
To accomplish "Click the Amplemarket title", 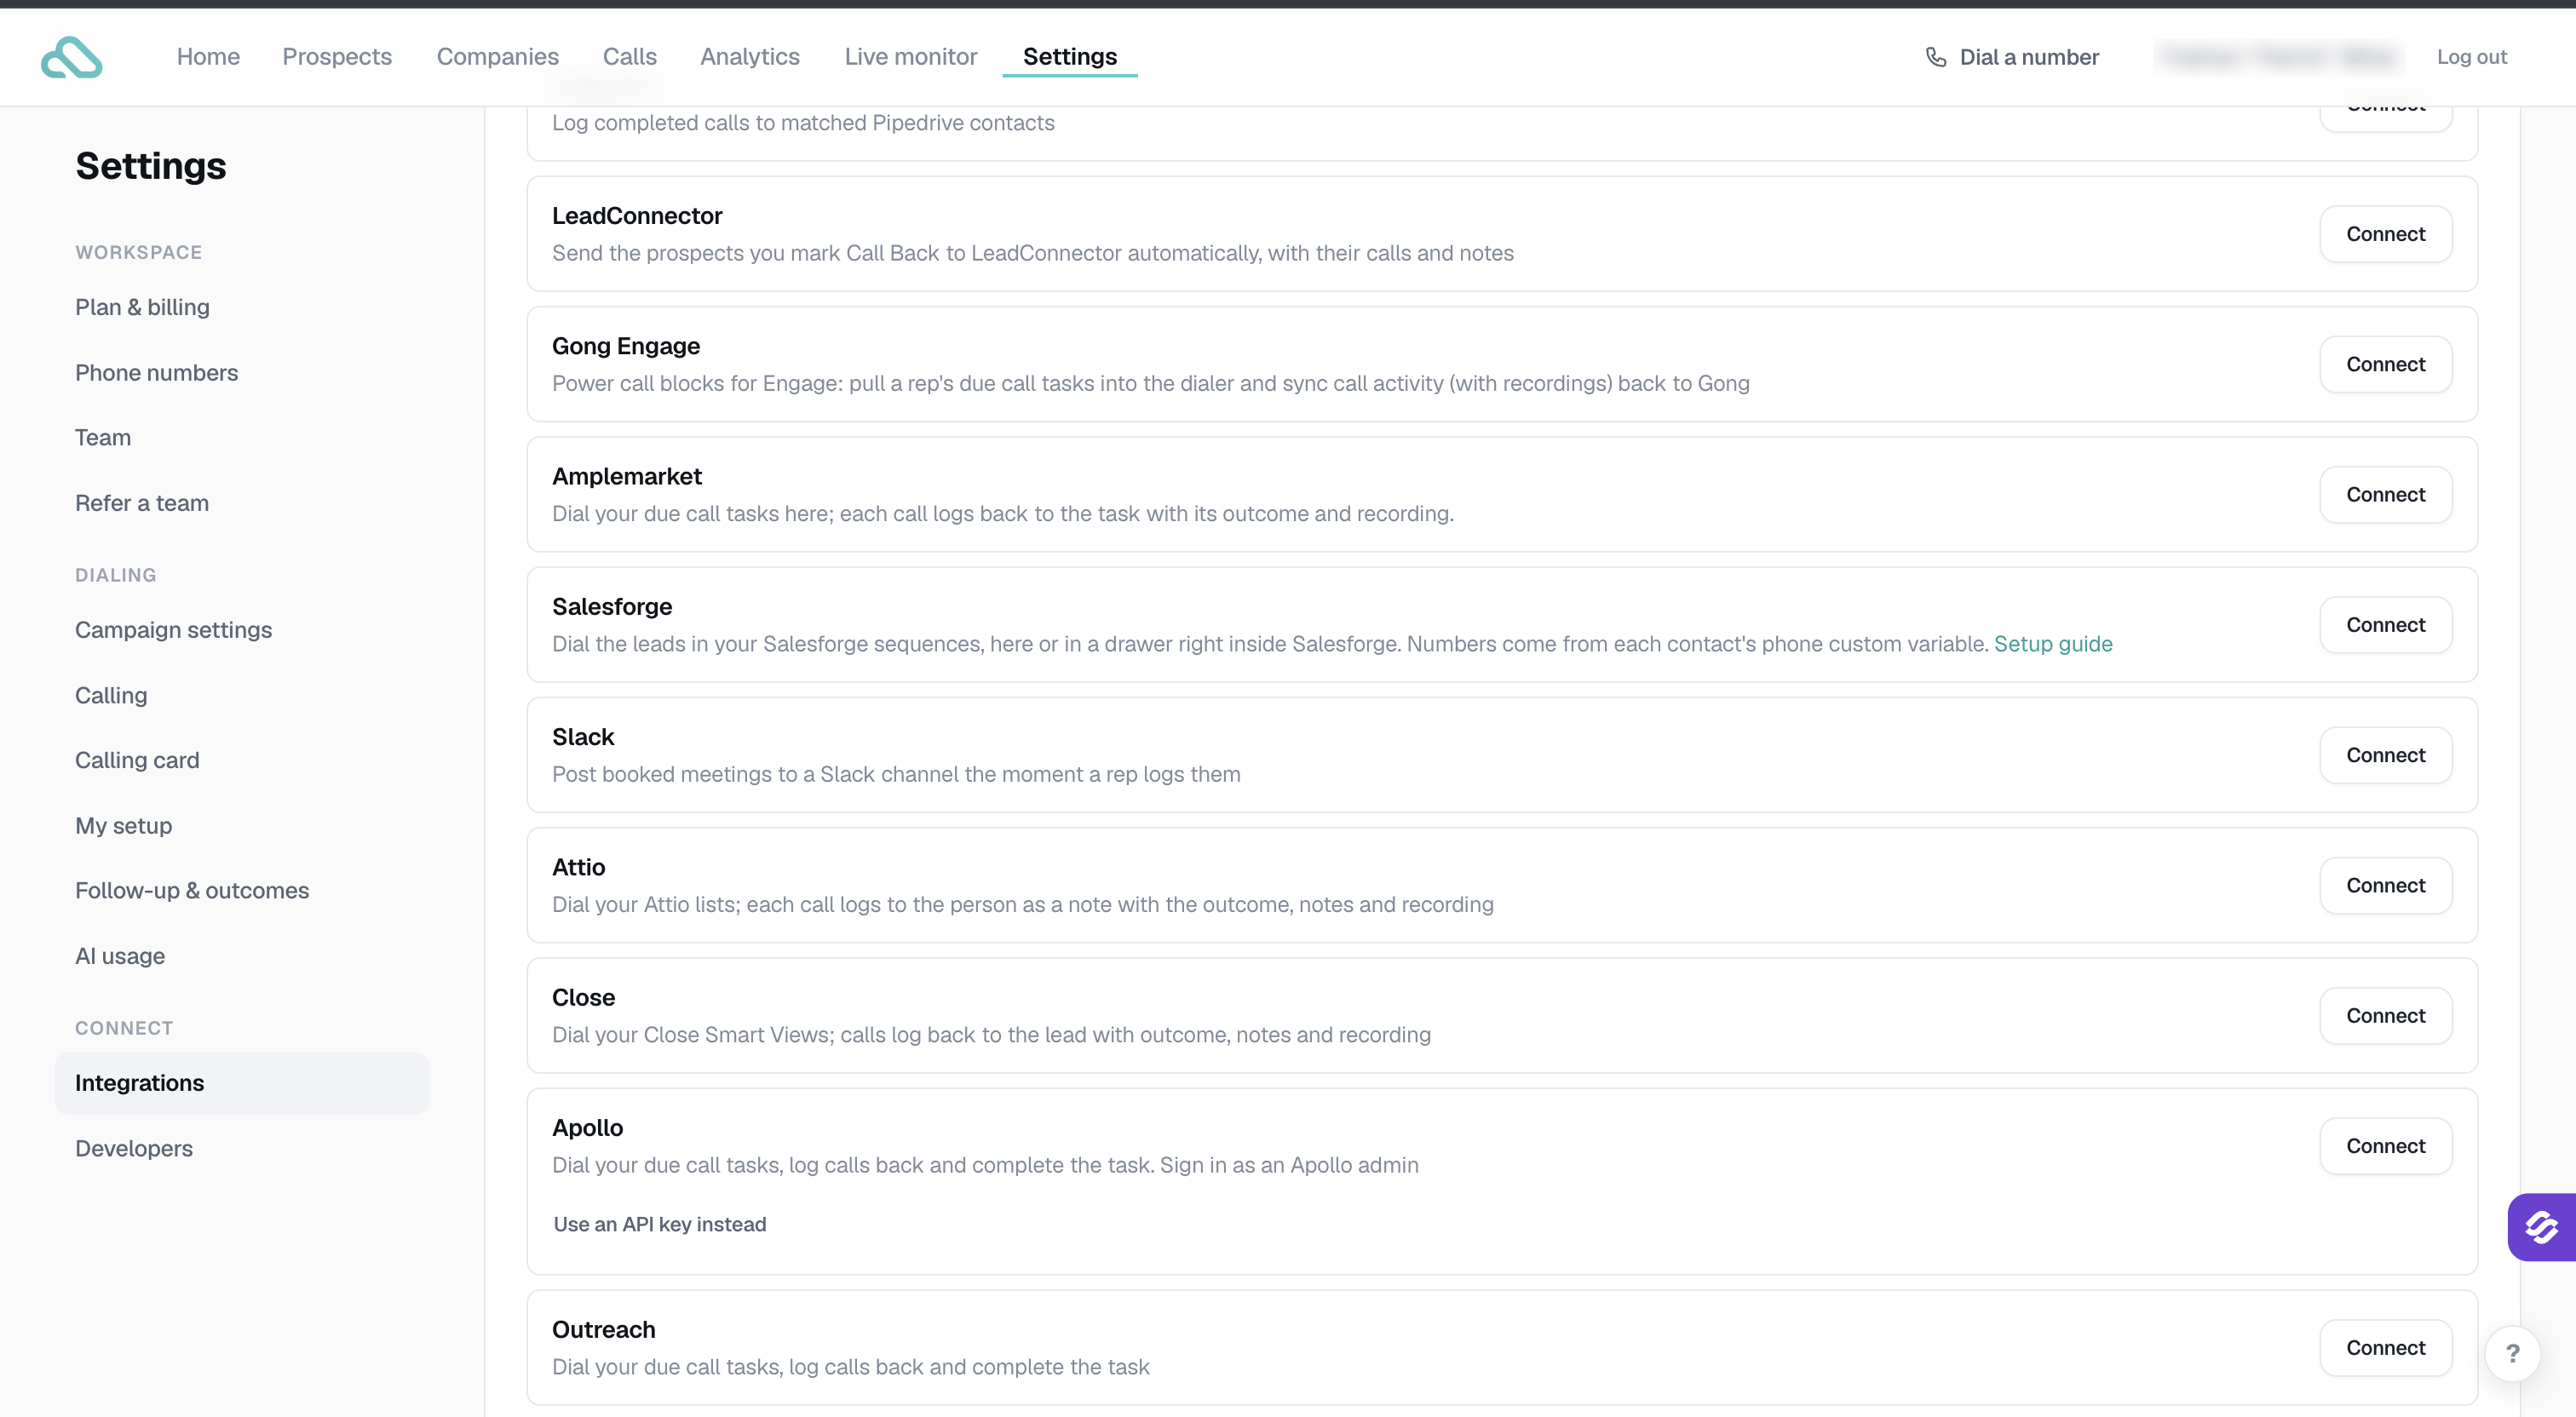I will pyautogui.click(x=627, y=476).
